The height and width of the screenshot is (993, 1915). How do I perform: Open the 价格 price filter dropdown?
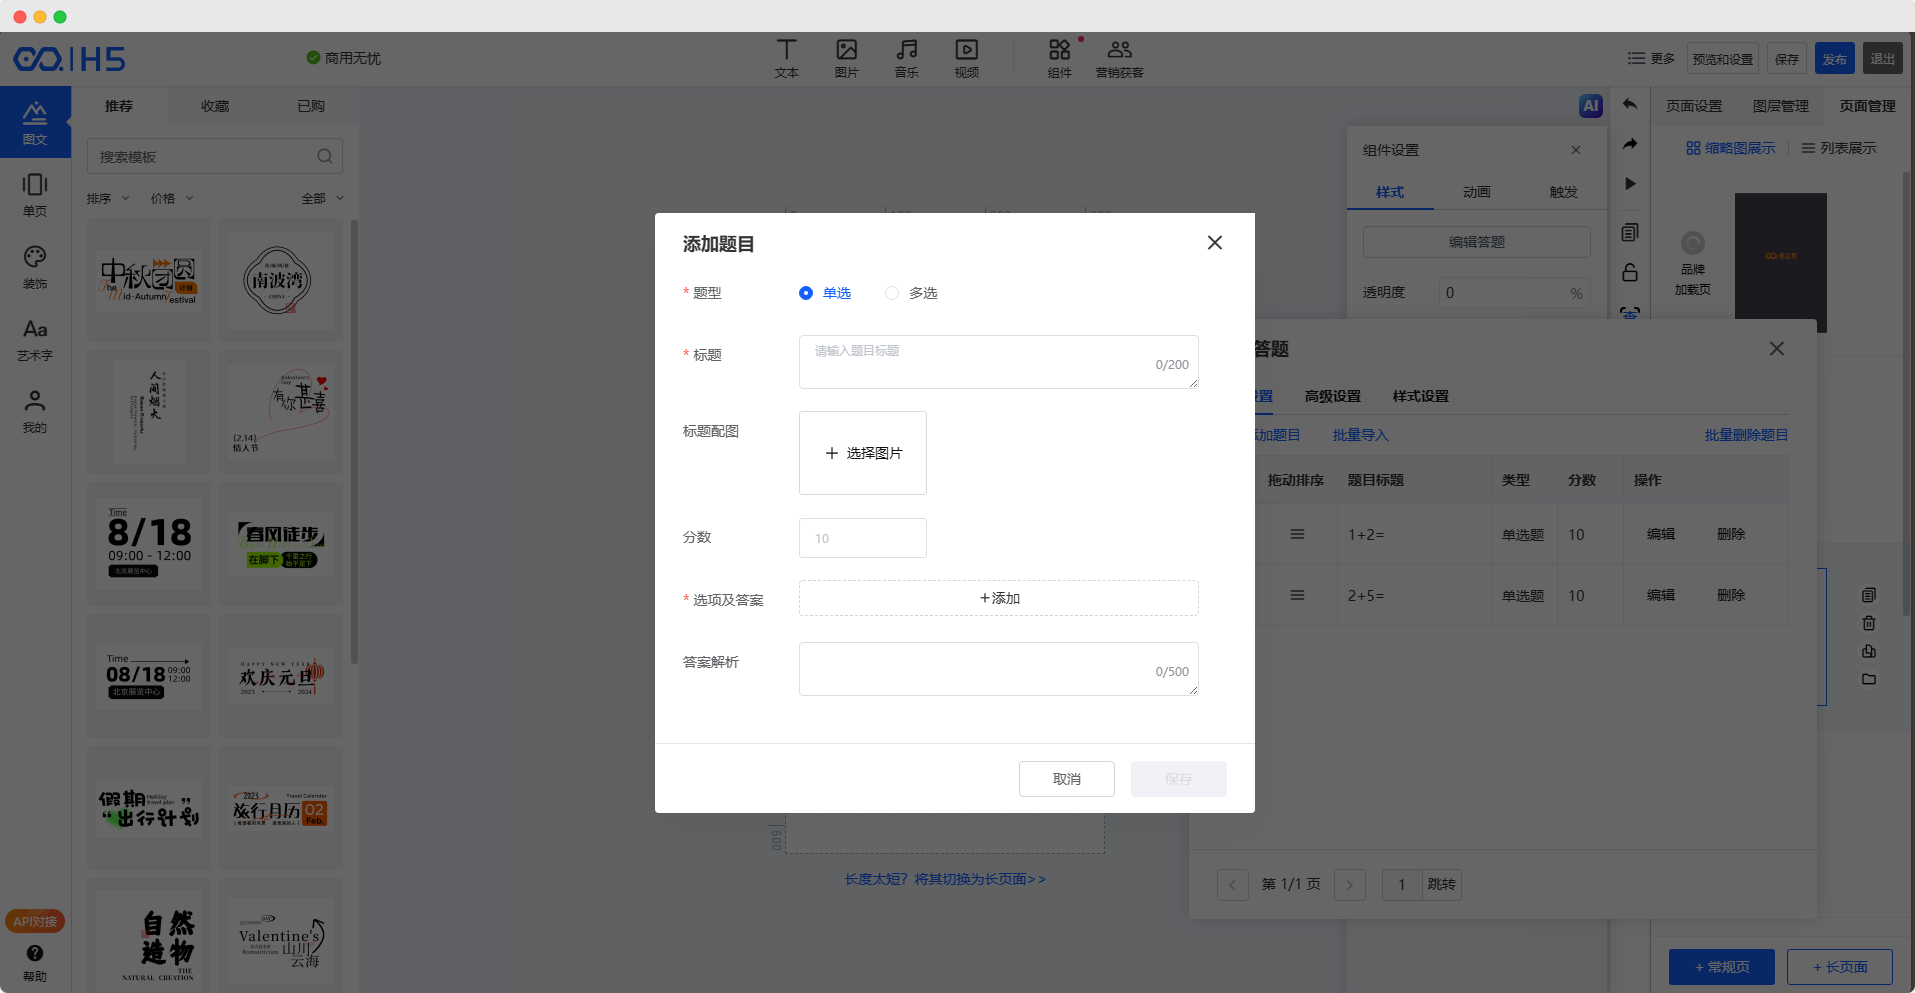click(172, 199)
